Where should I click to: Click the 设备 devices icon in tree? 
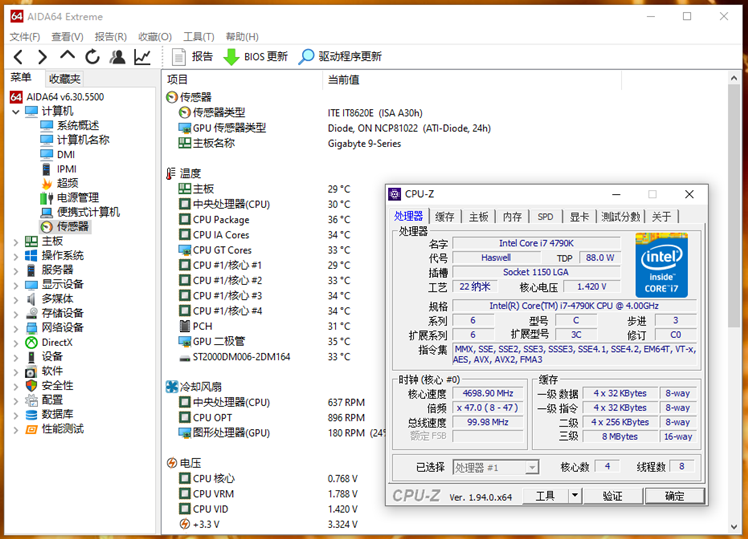[31, 357]
